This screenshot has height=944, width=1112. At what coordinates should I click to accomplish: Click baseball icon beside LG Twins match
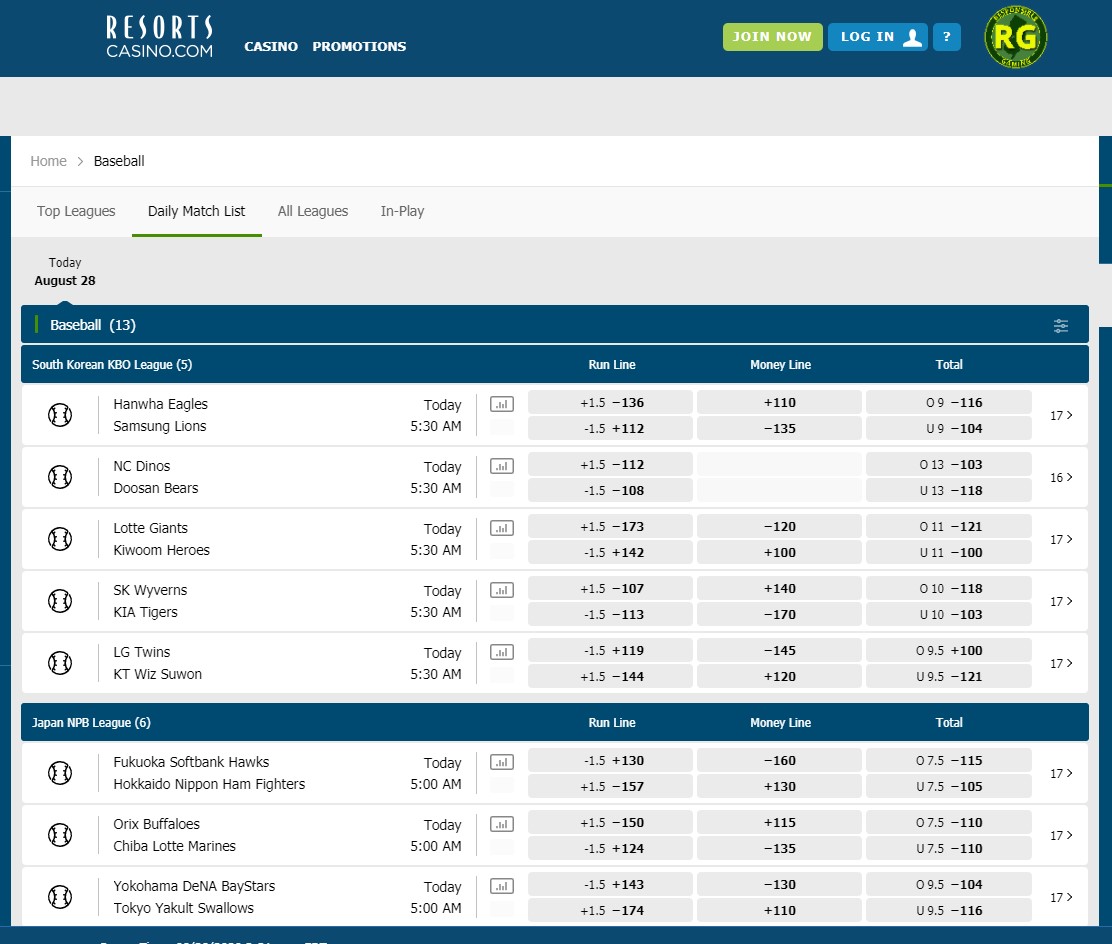tap(60, 663)
